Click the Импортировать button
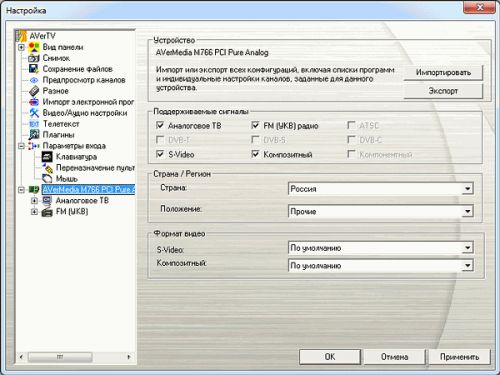This screenshot has width=500, height=375. [x=443, y=73]
